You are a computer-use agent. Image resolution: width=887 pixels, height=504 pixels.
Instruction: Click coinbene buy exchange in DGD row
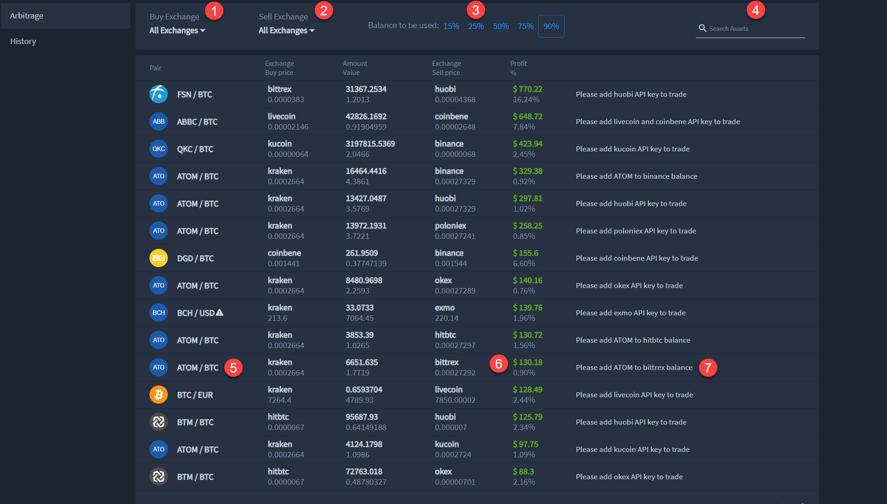(x=284, y=253)
